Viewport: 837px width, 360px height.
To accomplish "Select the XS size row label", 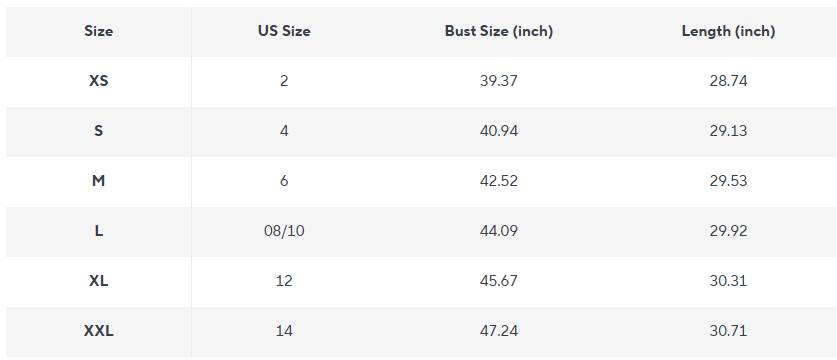I will (99, 81).
